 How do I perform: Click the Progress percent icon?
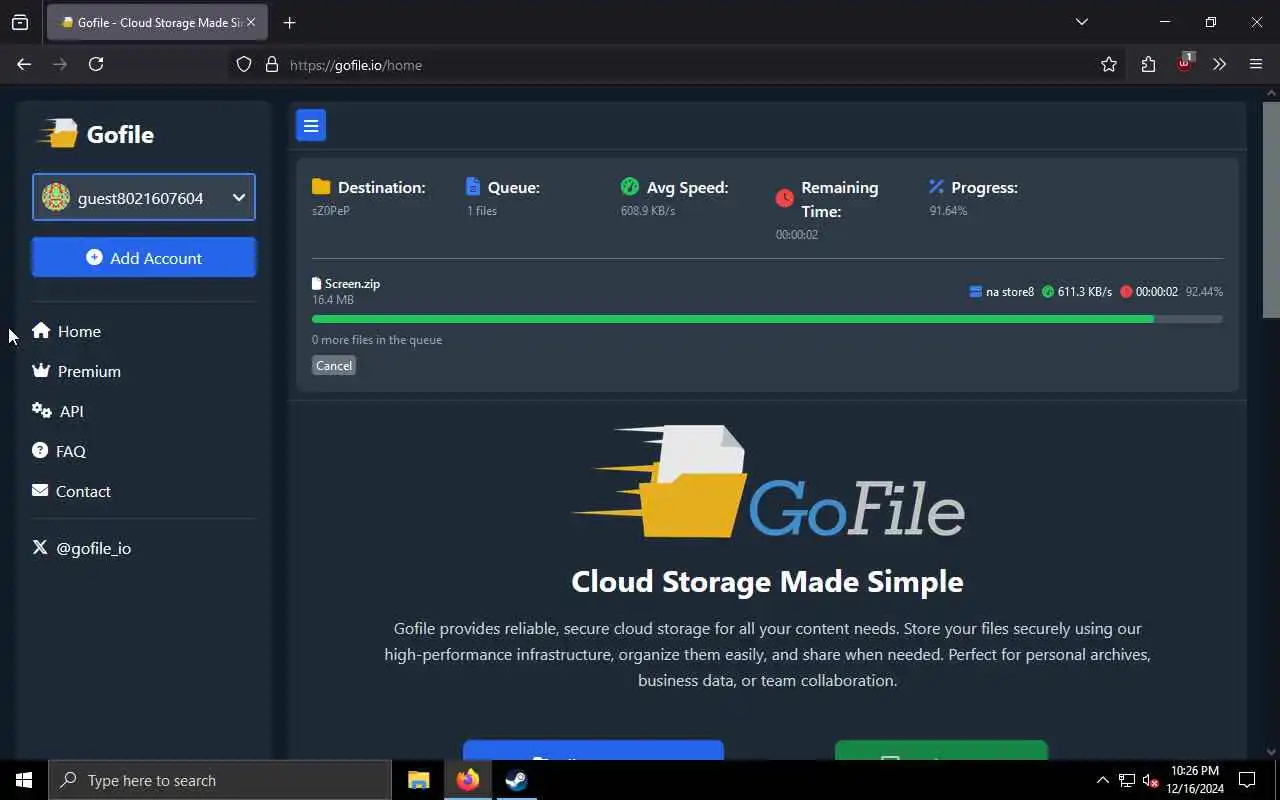coord(936,187)
